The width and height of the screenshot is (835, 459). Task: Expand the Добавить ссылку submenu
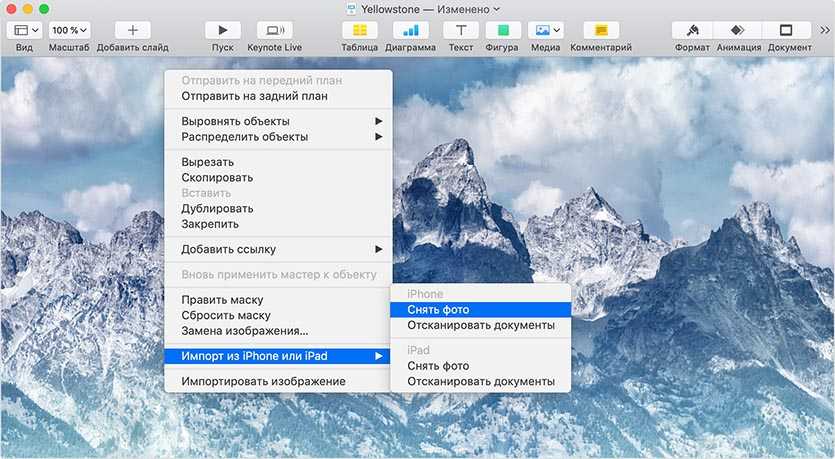coord(278,249)
